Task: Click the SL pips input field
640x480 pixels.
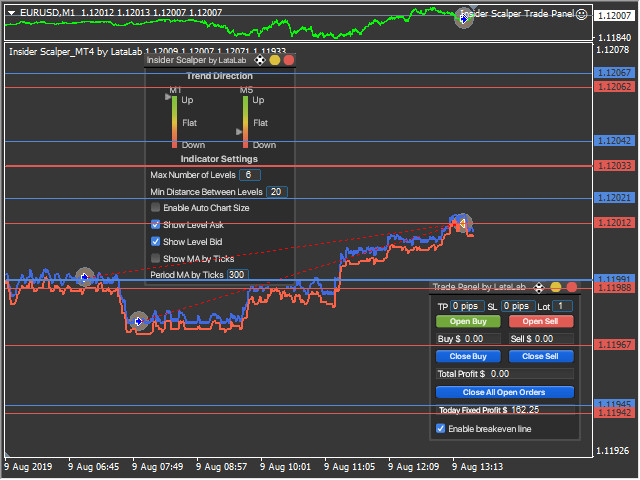Action: 518,306
